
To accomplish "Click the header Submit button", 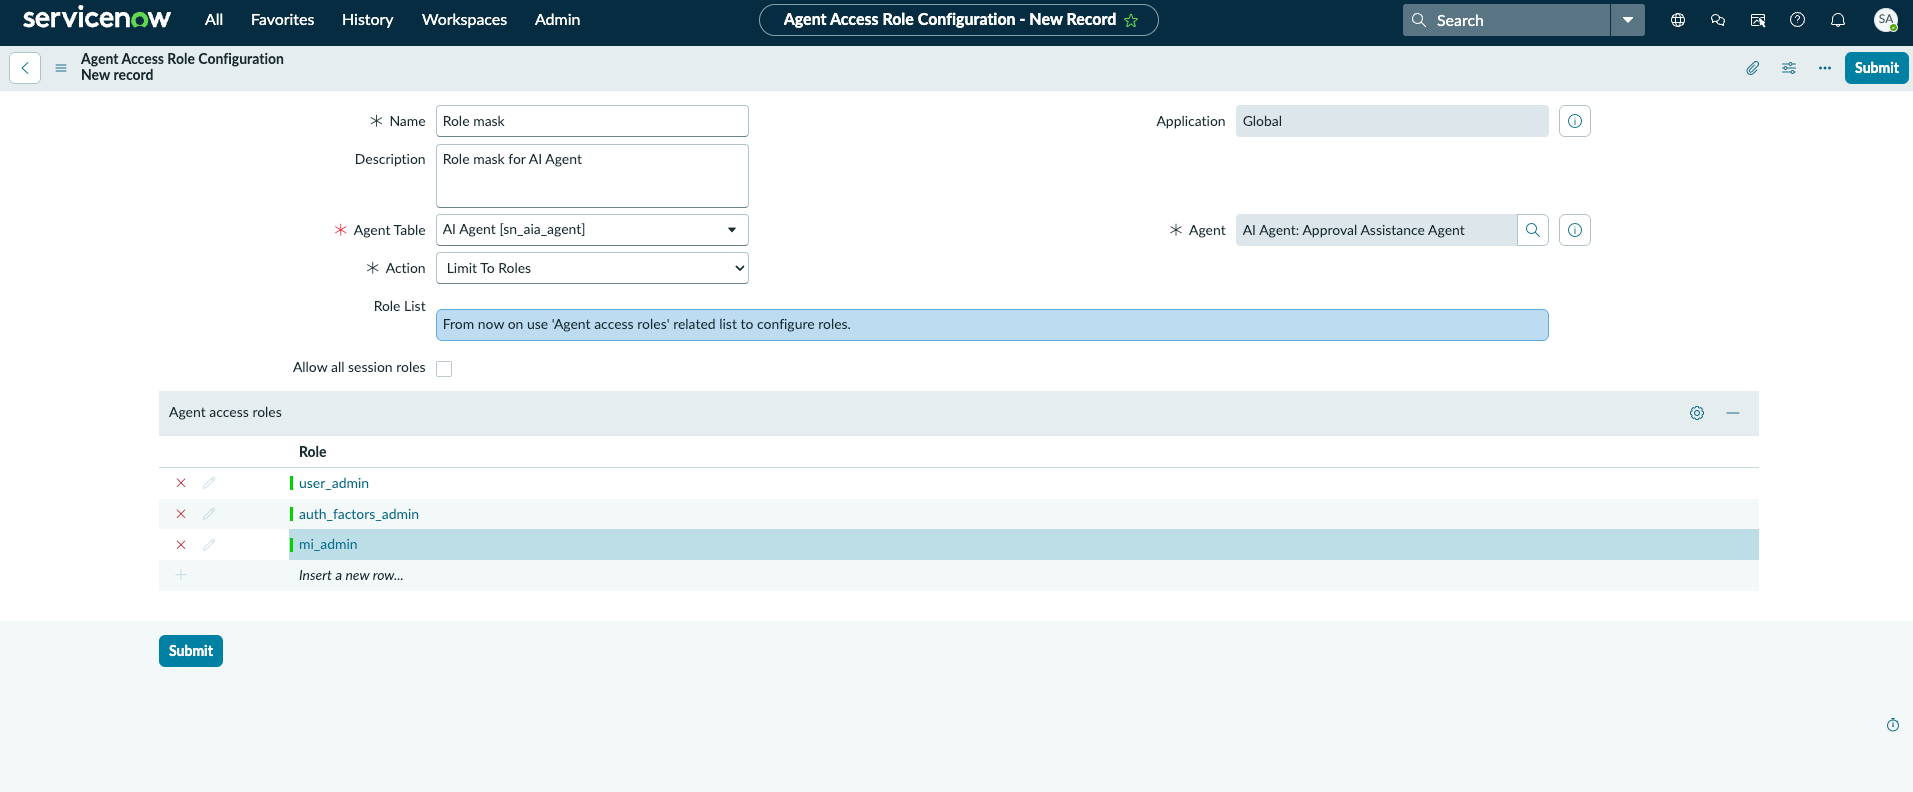I will [1876, 68].
